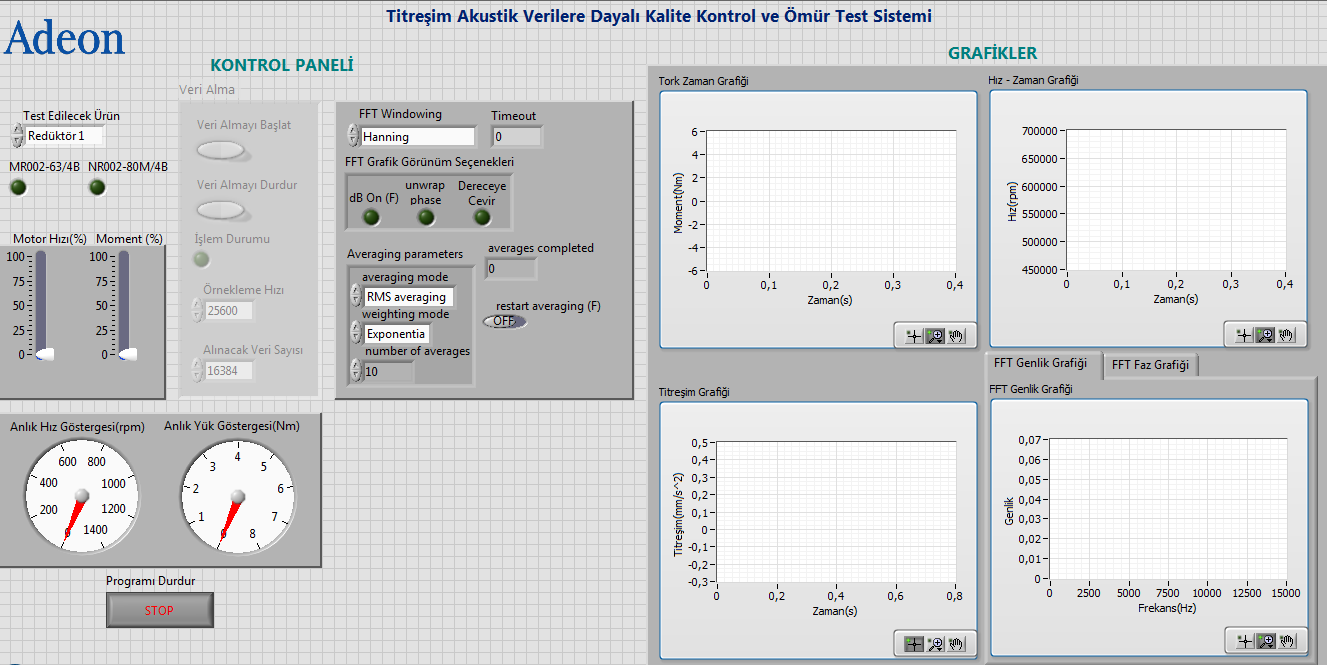This screenshot has height=665, width=1327.
Task: Click zoom tool on Tork Zaman graph palette
Action: (935, 336)
